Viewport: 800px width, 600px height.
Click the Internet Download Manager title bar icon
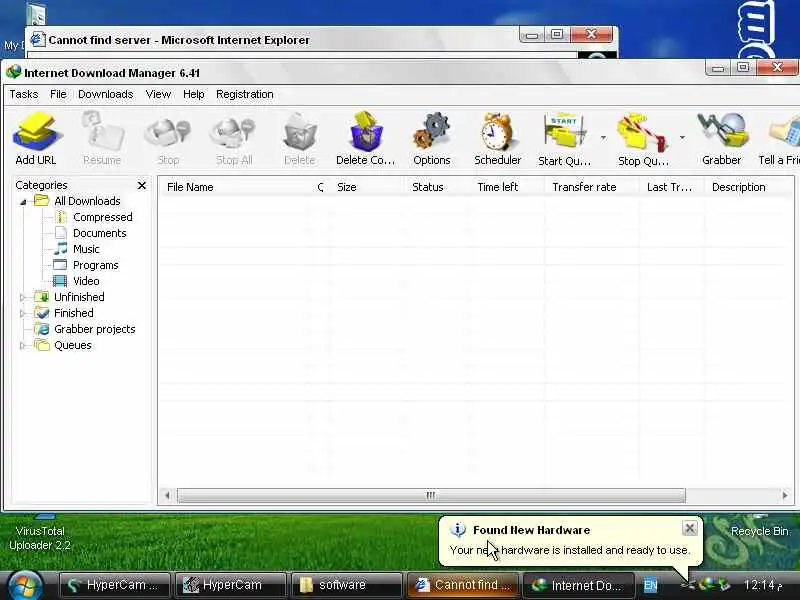13,72
